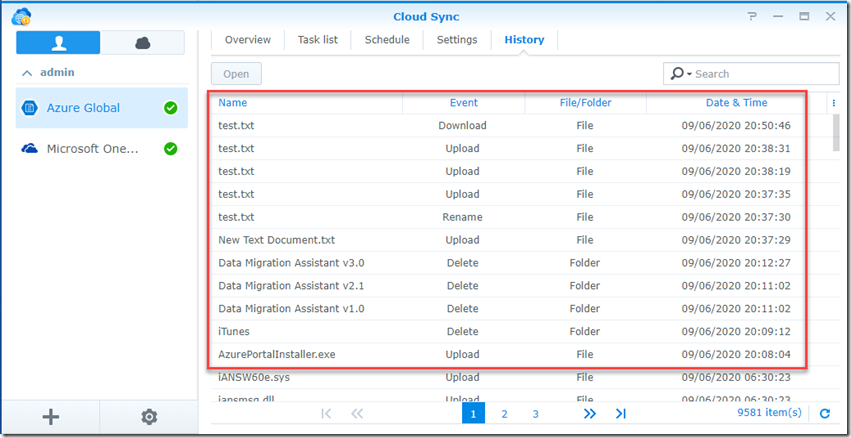
Task: Click the 09/06/2020 20:38:19 timestamp
Action: pyautogui.click(x=736, y=171)
